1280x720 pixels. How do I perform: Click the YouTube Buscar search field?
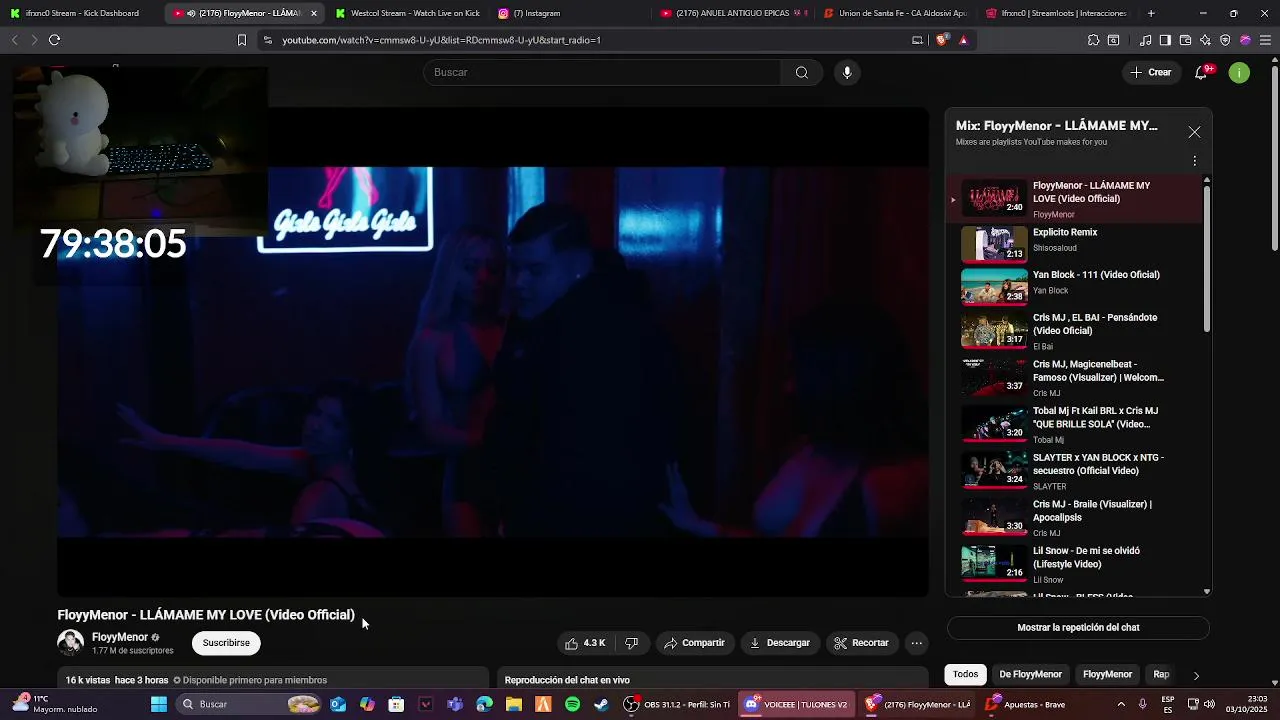tap(602, 72)
